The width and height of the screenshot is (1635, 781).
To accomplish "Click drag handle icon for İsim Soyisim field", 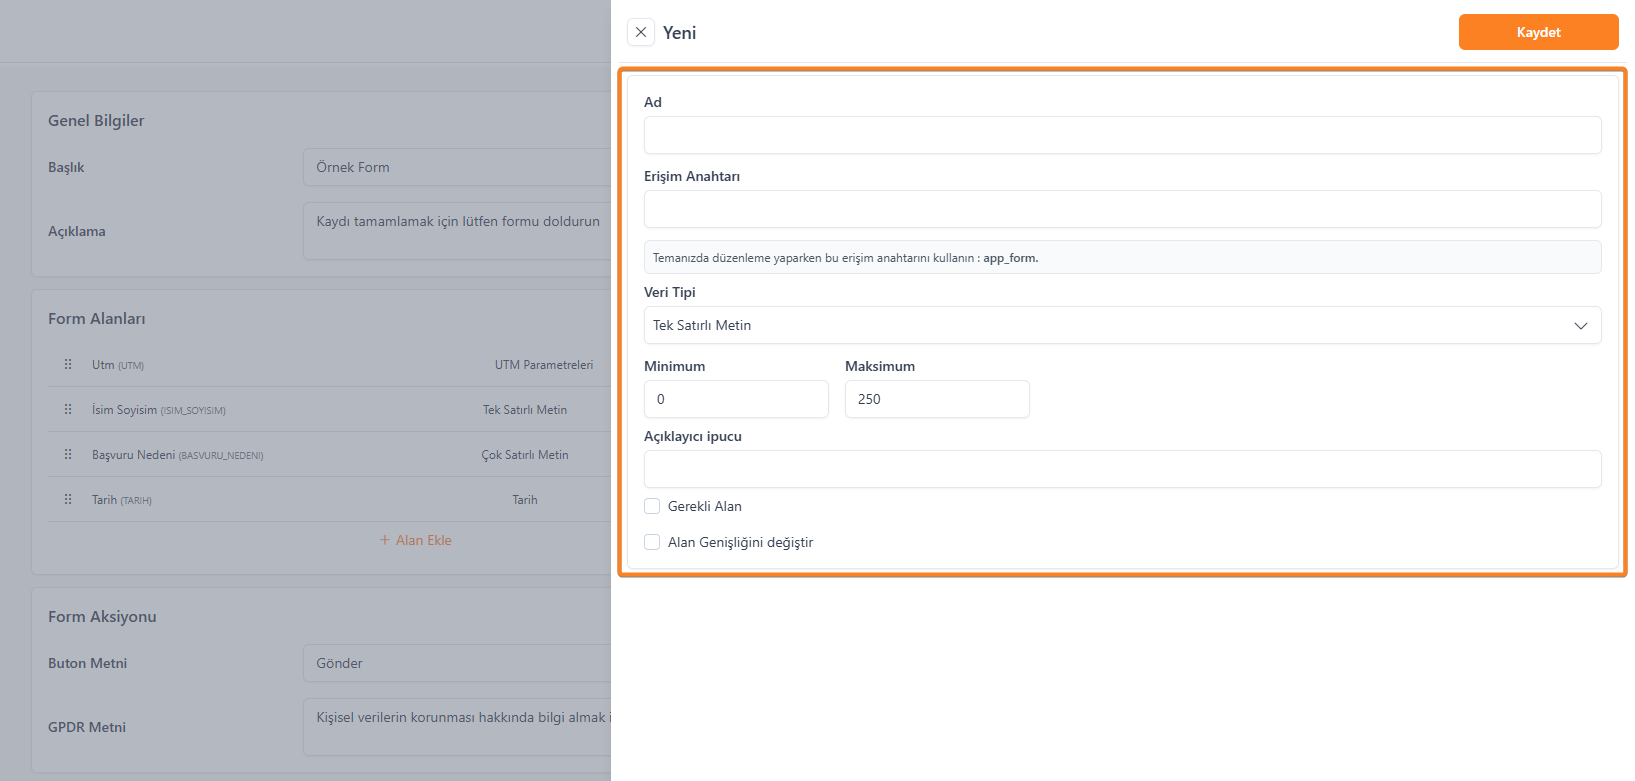I will (x=68, y=410).
